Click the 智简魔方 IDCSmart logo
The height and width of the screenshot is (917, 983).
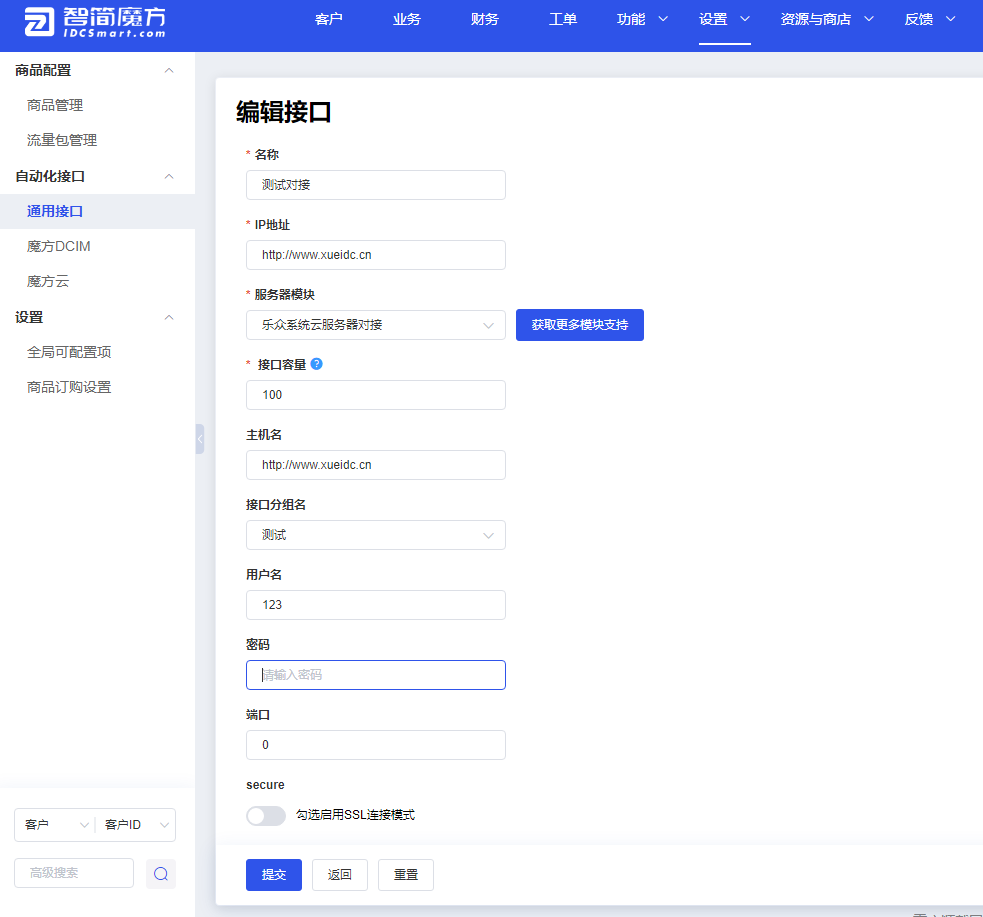(95, 23)
